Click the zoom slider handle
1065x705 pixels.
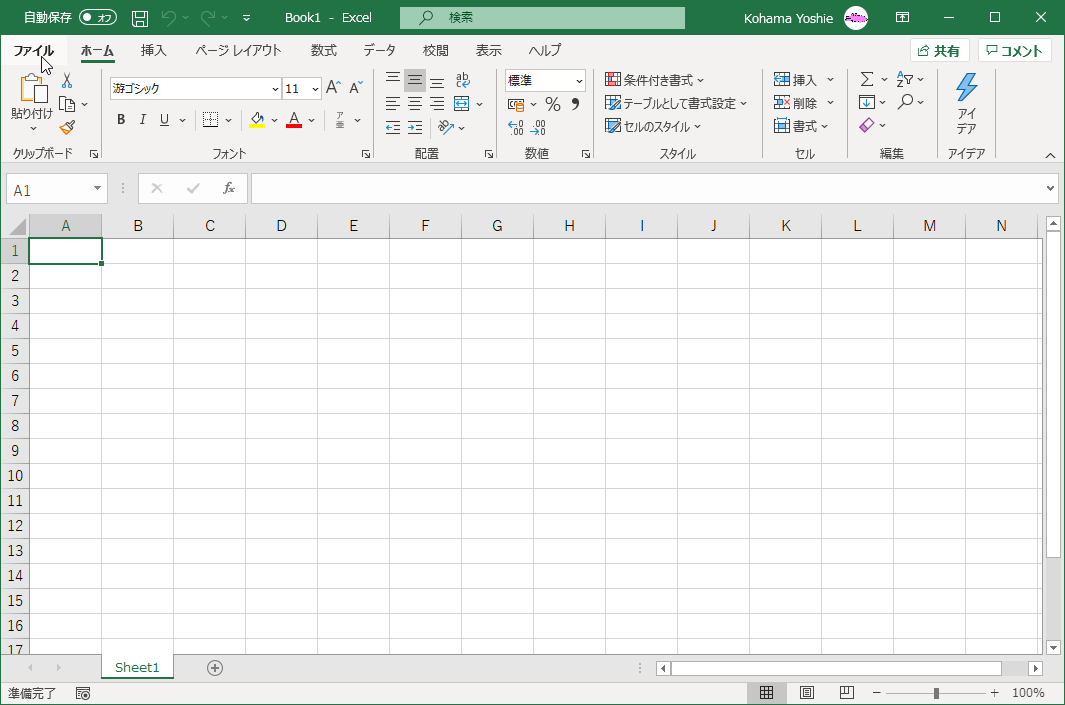click(936, 693)
